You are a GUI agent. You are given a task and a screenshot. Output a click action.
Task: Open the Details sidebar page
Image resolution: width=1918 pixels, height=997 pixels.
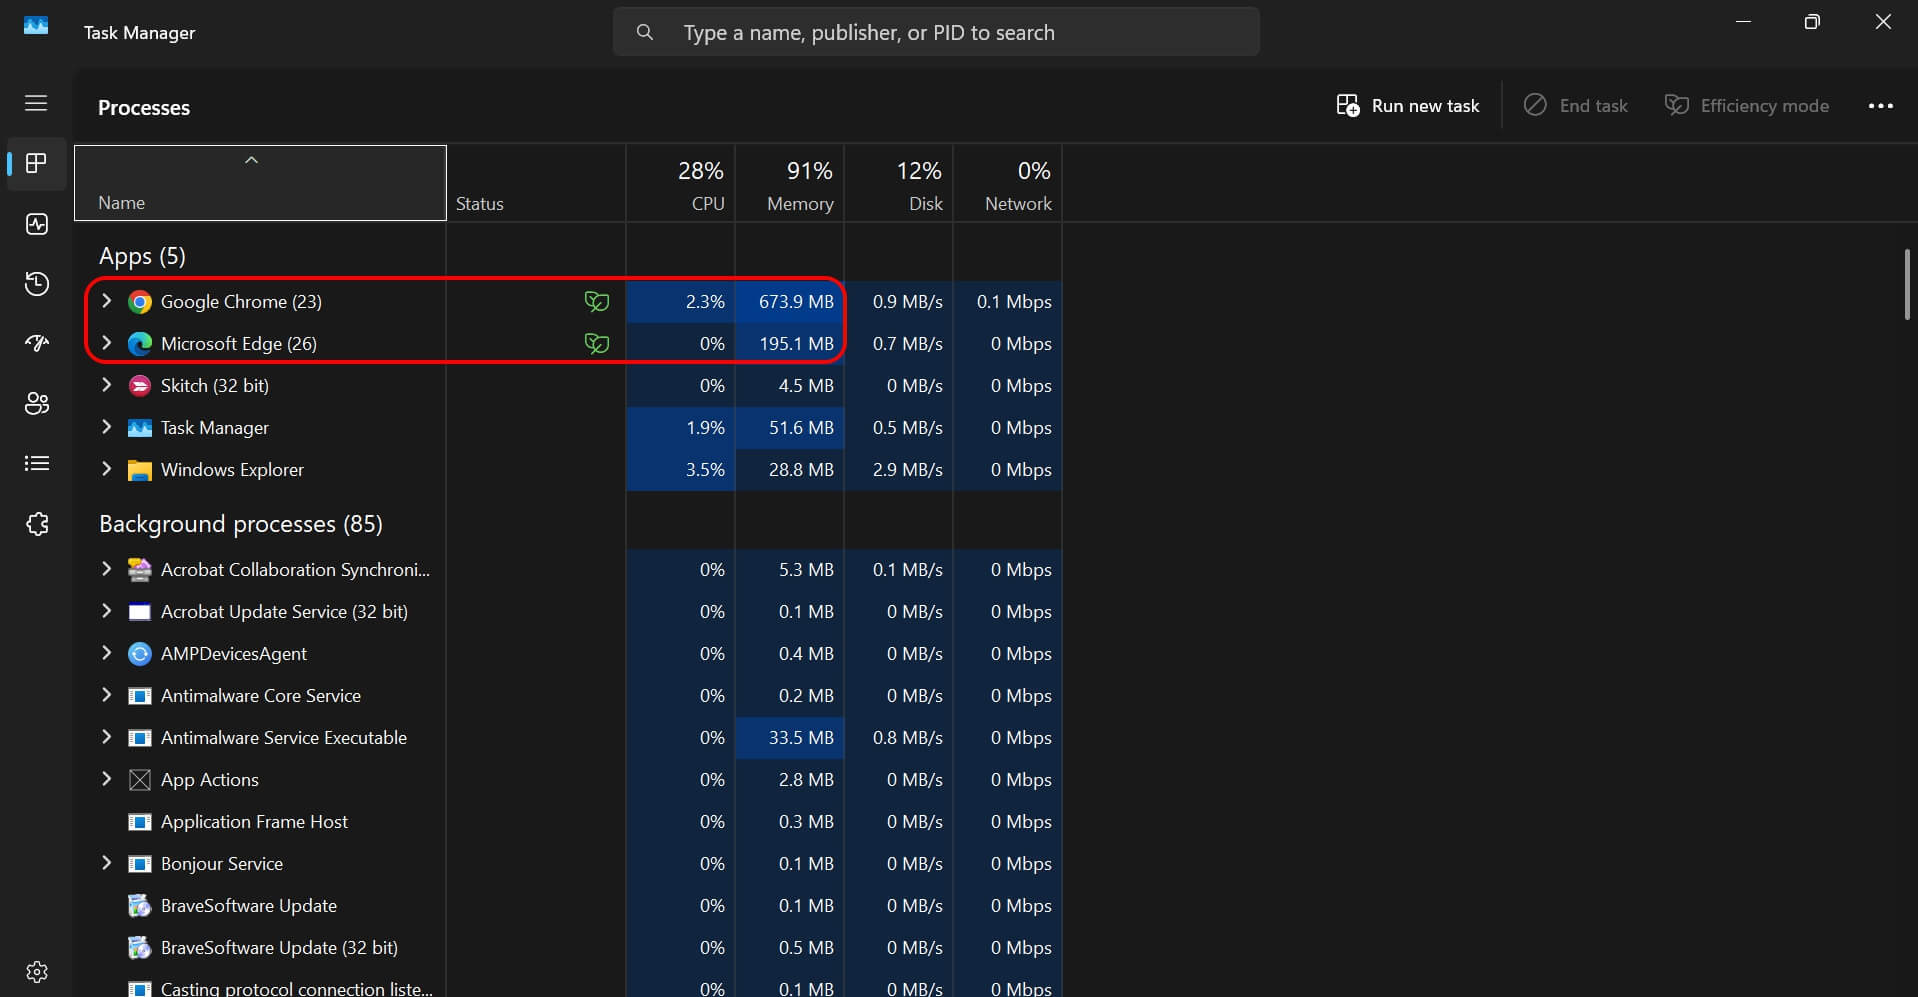tap(37, 463)
